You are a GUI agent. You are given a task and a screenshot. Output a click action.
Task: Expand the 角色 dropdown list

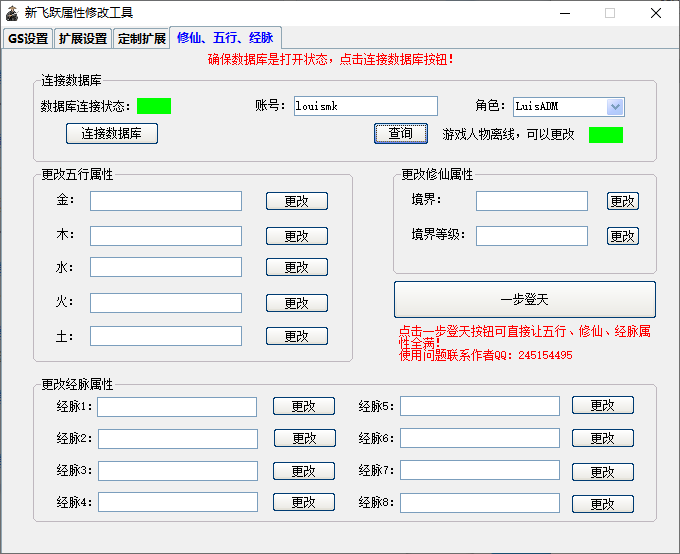pyautogui.click(x=615, y=106)
